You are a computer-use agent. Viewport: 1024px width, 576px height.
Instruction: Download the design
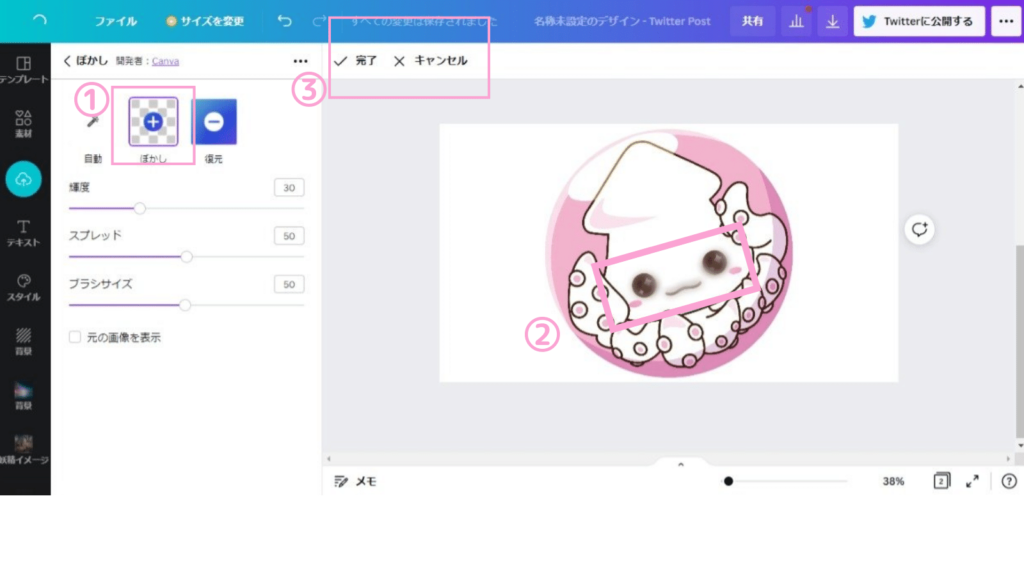[x=832, y=21]
